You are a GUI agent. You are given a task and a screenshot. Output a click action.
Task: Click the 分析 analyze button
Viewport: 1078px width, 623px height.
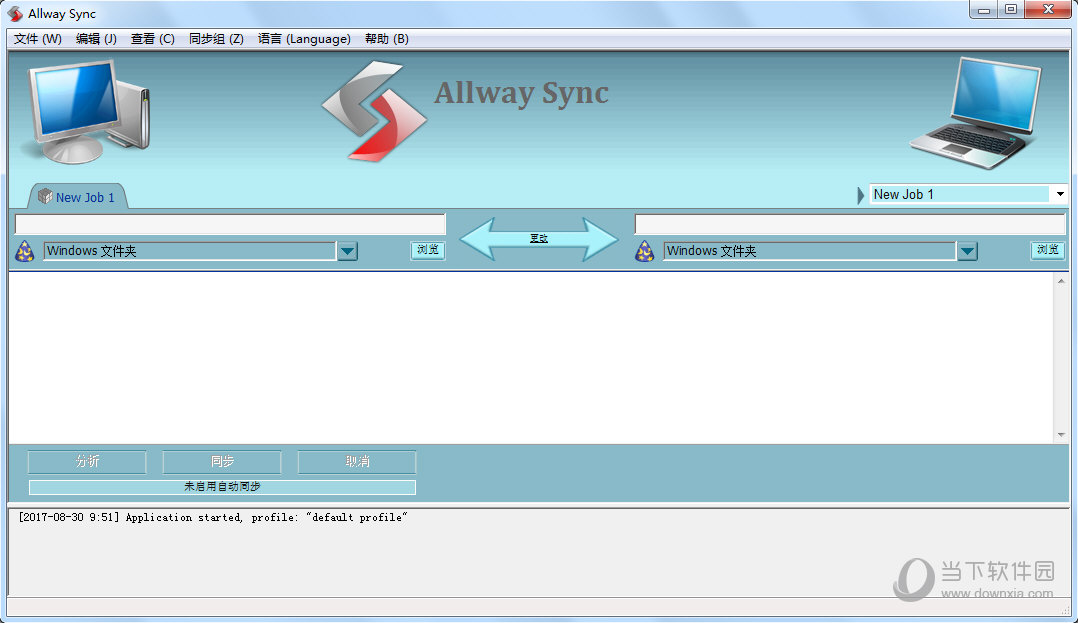pos(87,462)
